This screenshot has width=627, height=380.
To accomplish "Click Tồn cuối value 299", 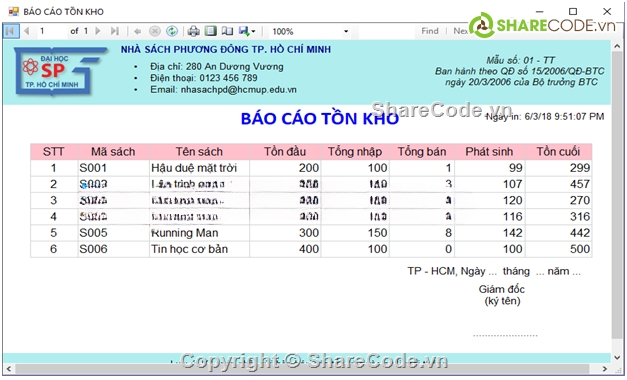I will (558, 168).
